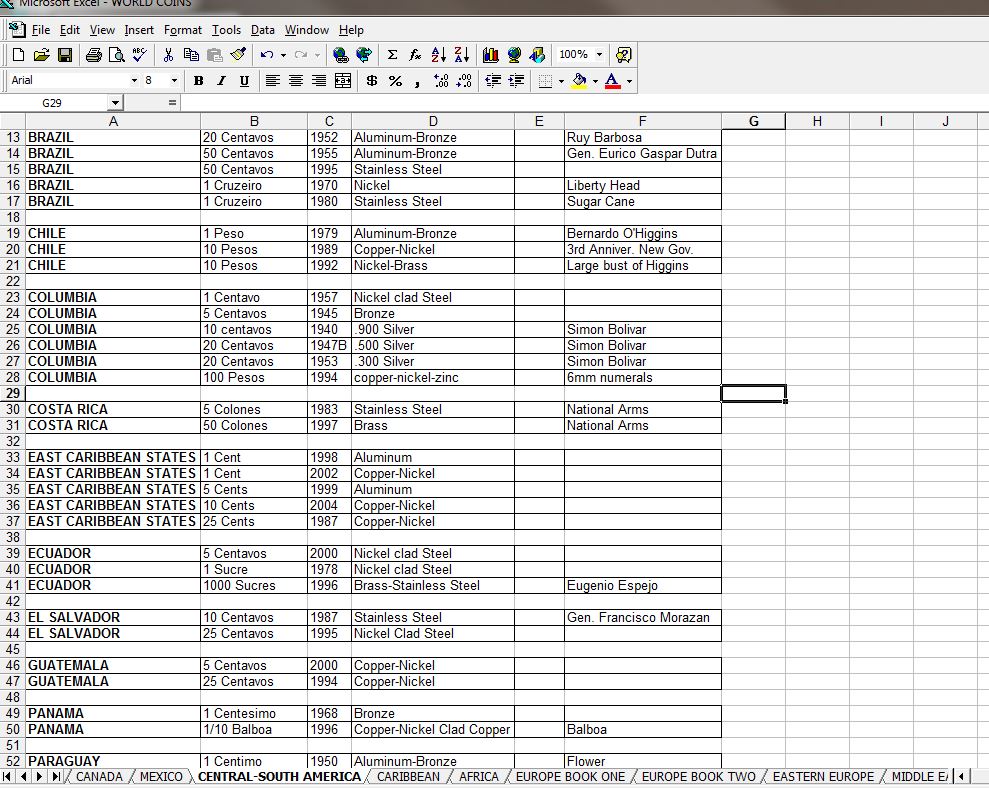Click the New workbook icon
The image size is (989, 788).
pyautogui.click(x=18, y=55)
